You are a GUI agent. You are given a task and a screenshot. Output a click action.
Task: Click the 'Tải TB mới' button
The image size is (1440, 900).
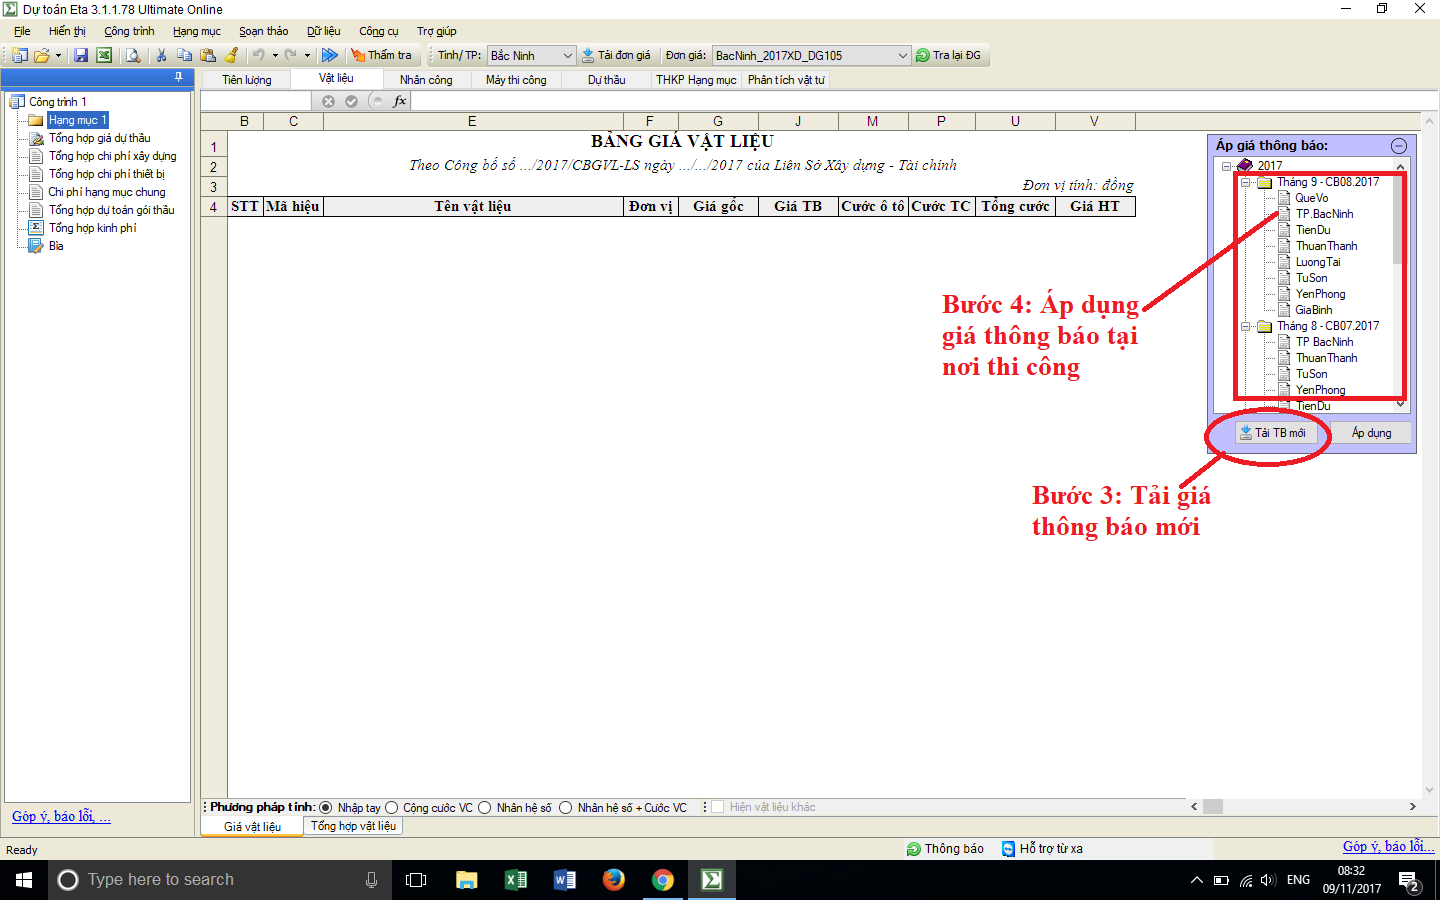pyautogui.click(x=1272, y=433)
